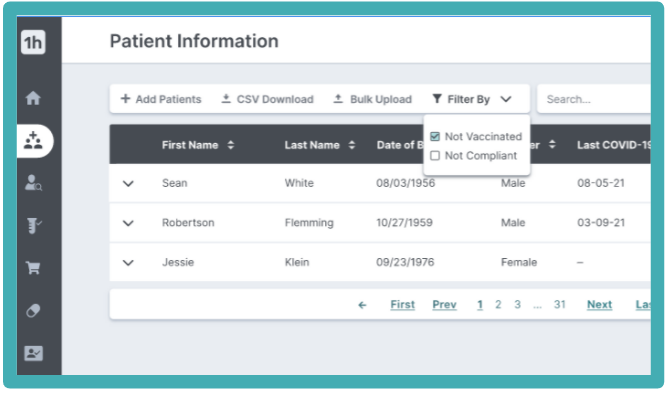The height and width of the screenshot is (394, 668).
Task: Sort by Last Name column arrows
Action: 351,145
